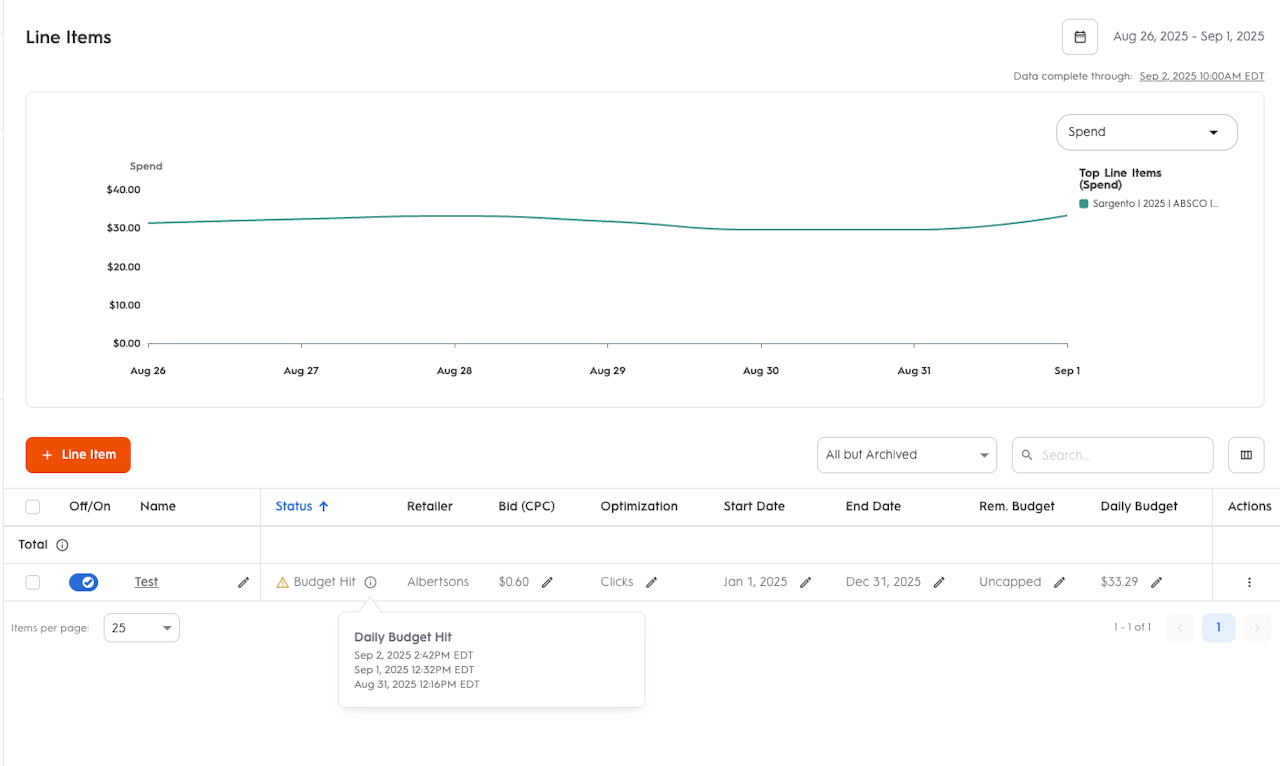This screenshot has width=1280, height=766.
Task: Click the info icon beside Total
Action: [62, 545]
